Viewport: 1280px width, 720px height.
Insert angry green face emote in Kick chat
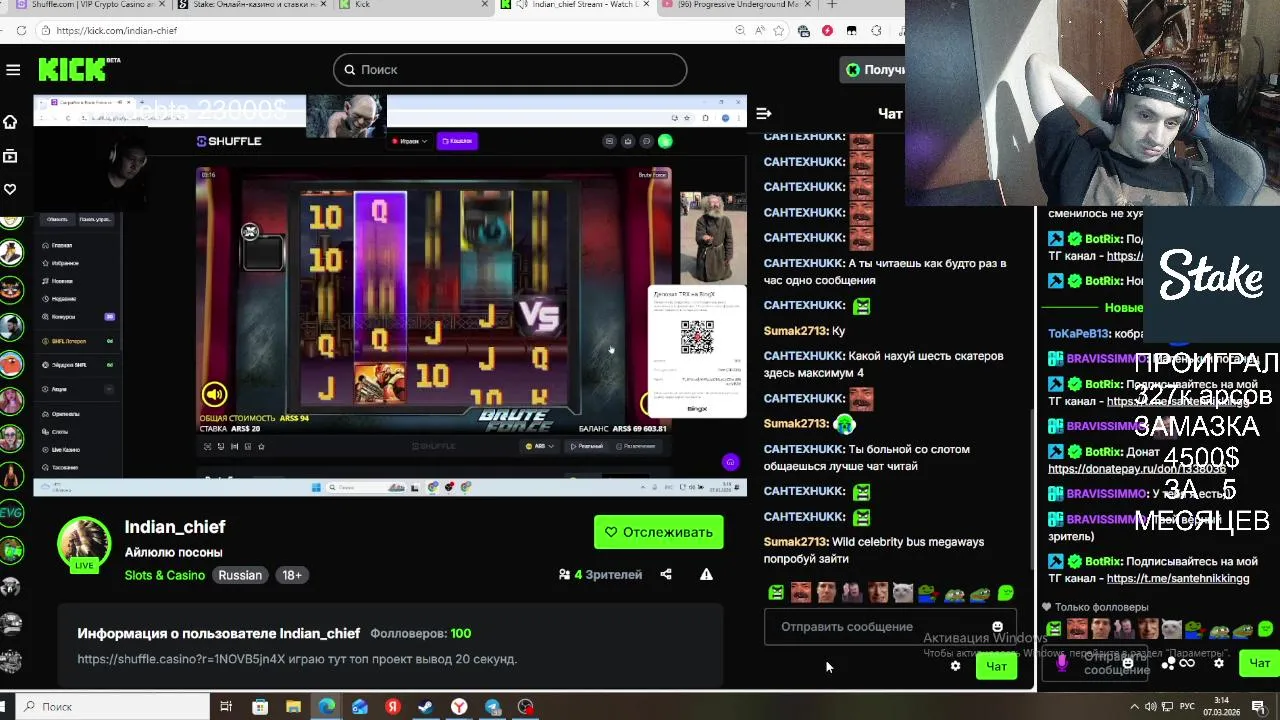coord(776,593)
